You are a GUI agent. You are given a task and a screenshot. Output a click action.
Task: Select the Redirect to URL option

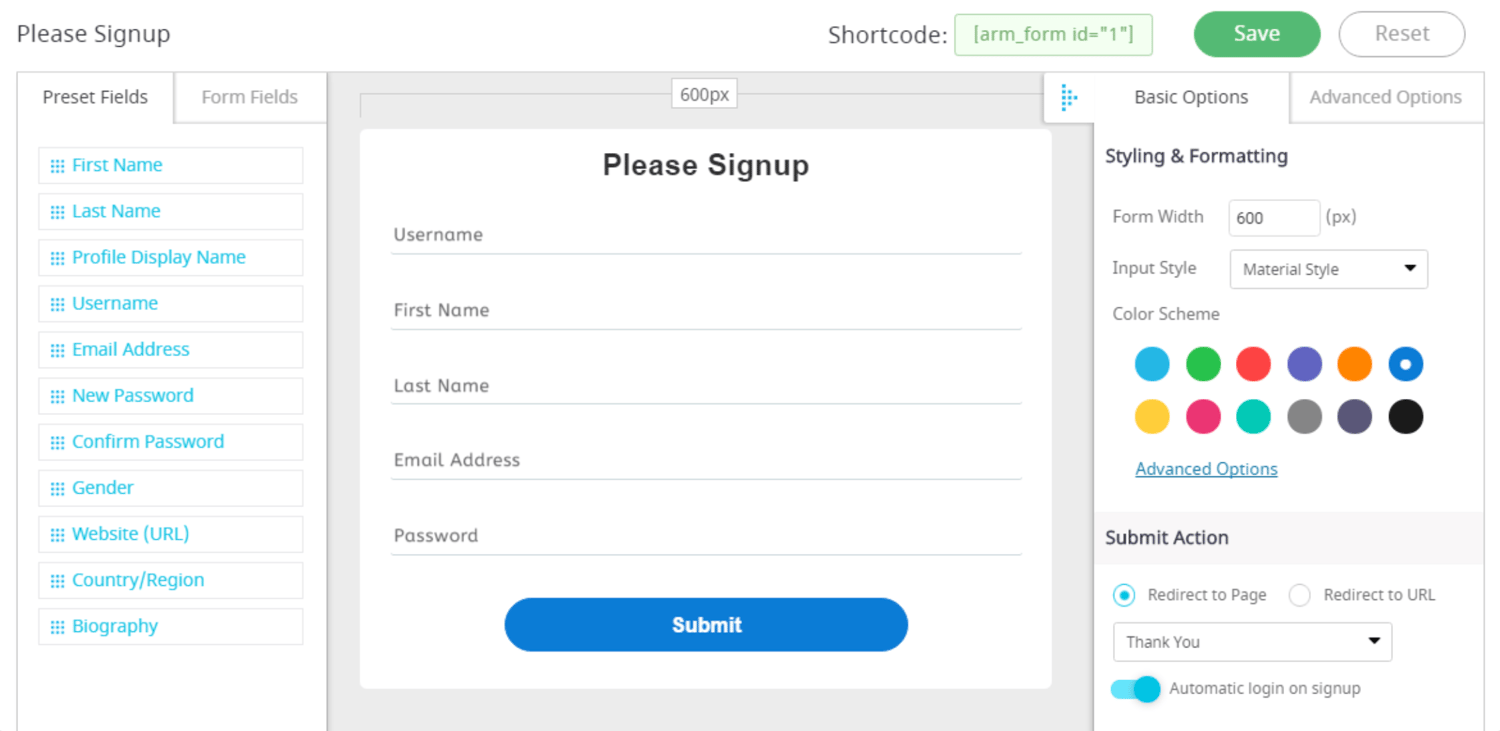pos(1299,595)
